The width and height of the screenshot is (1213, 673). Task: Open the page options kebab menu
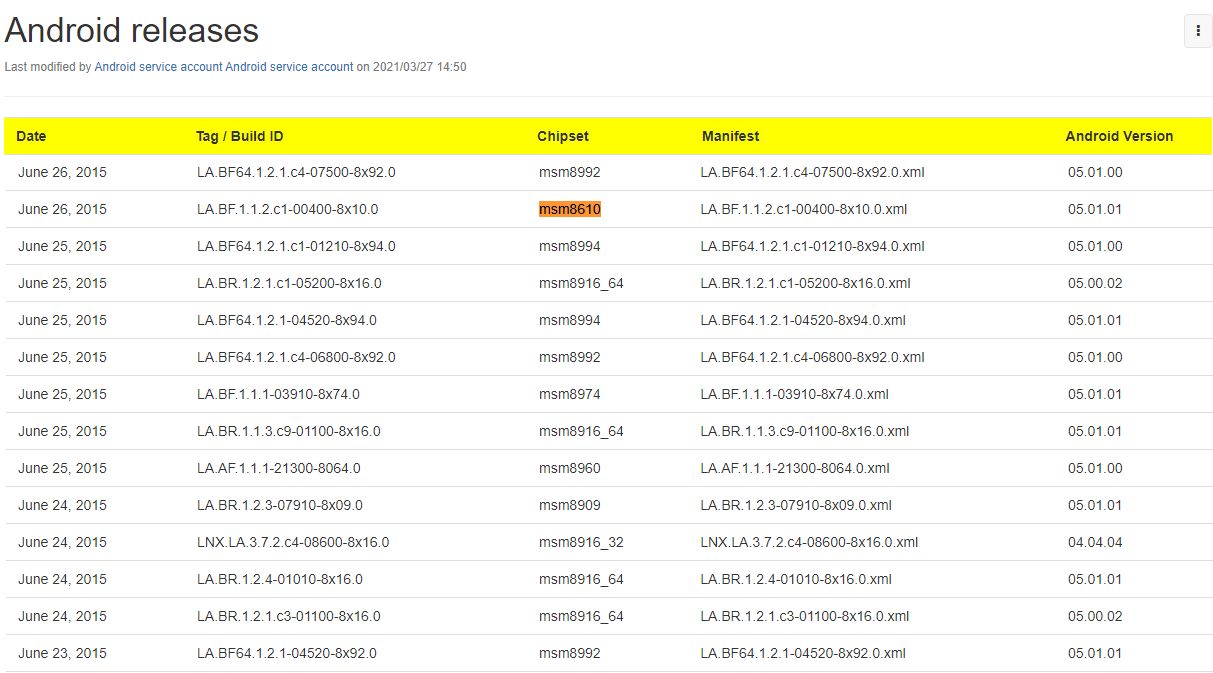point(1198,31)
